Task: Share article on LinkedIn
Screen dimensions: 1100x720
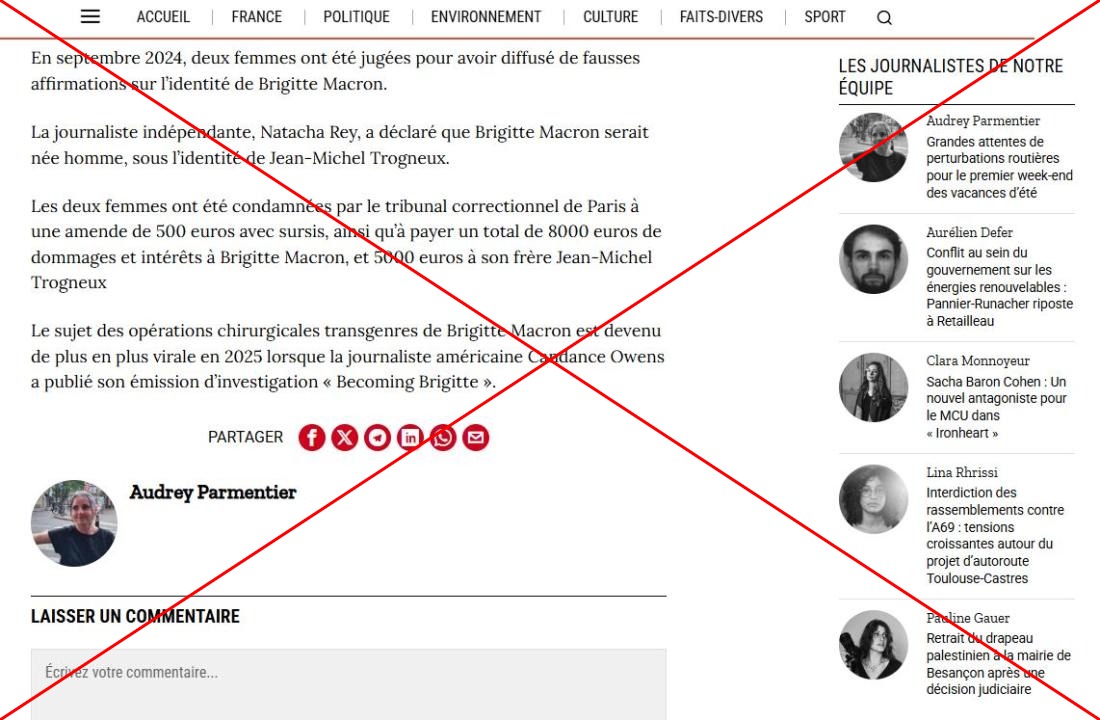Action: click(x=410, y=437)
